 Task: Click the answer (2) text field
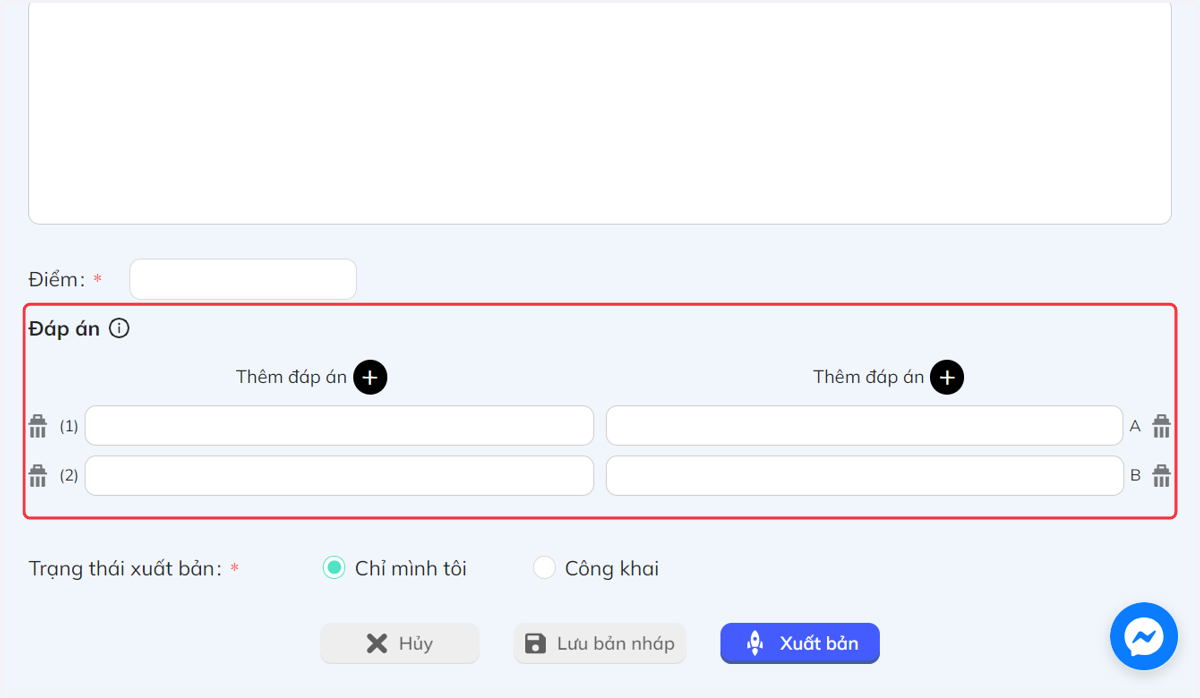(x=339, y=475)
